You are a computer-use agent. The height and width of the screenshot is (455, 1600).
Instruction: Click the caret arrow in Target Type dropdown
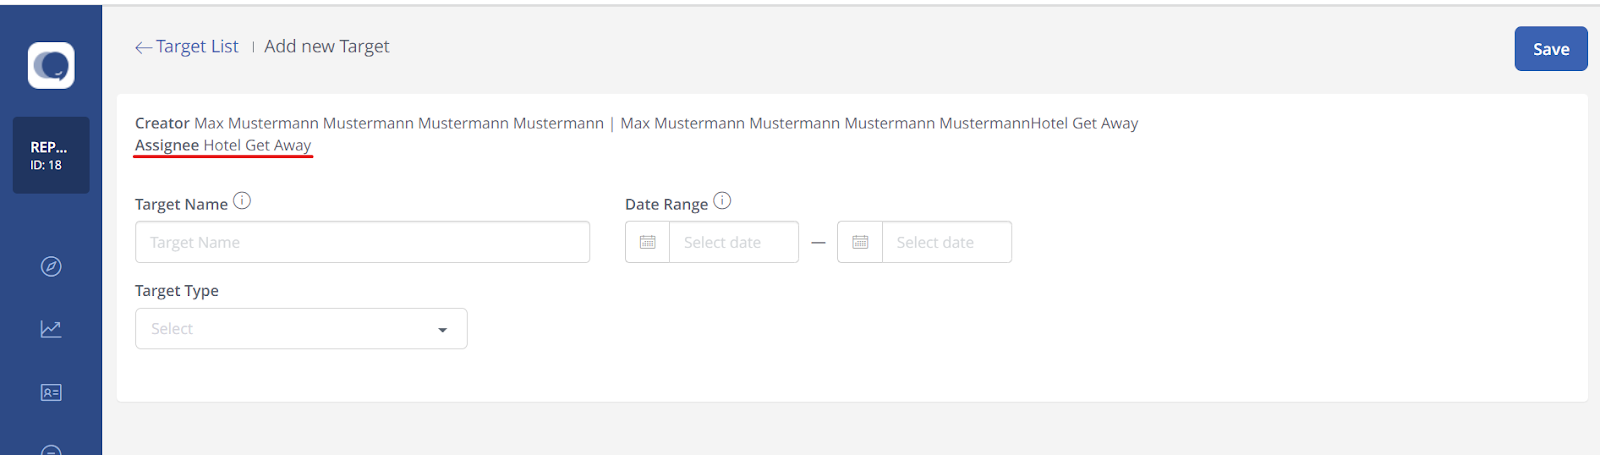[x=442, y=330]
